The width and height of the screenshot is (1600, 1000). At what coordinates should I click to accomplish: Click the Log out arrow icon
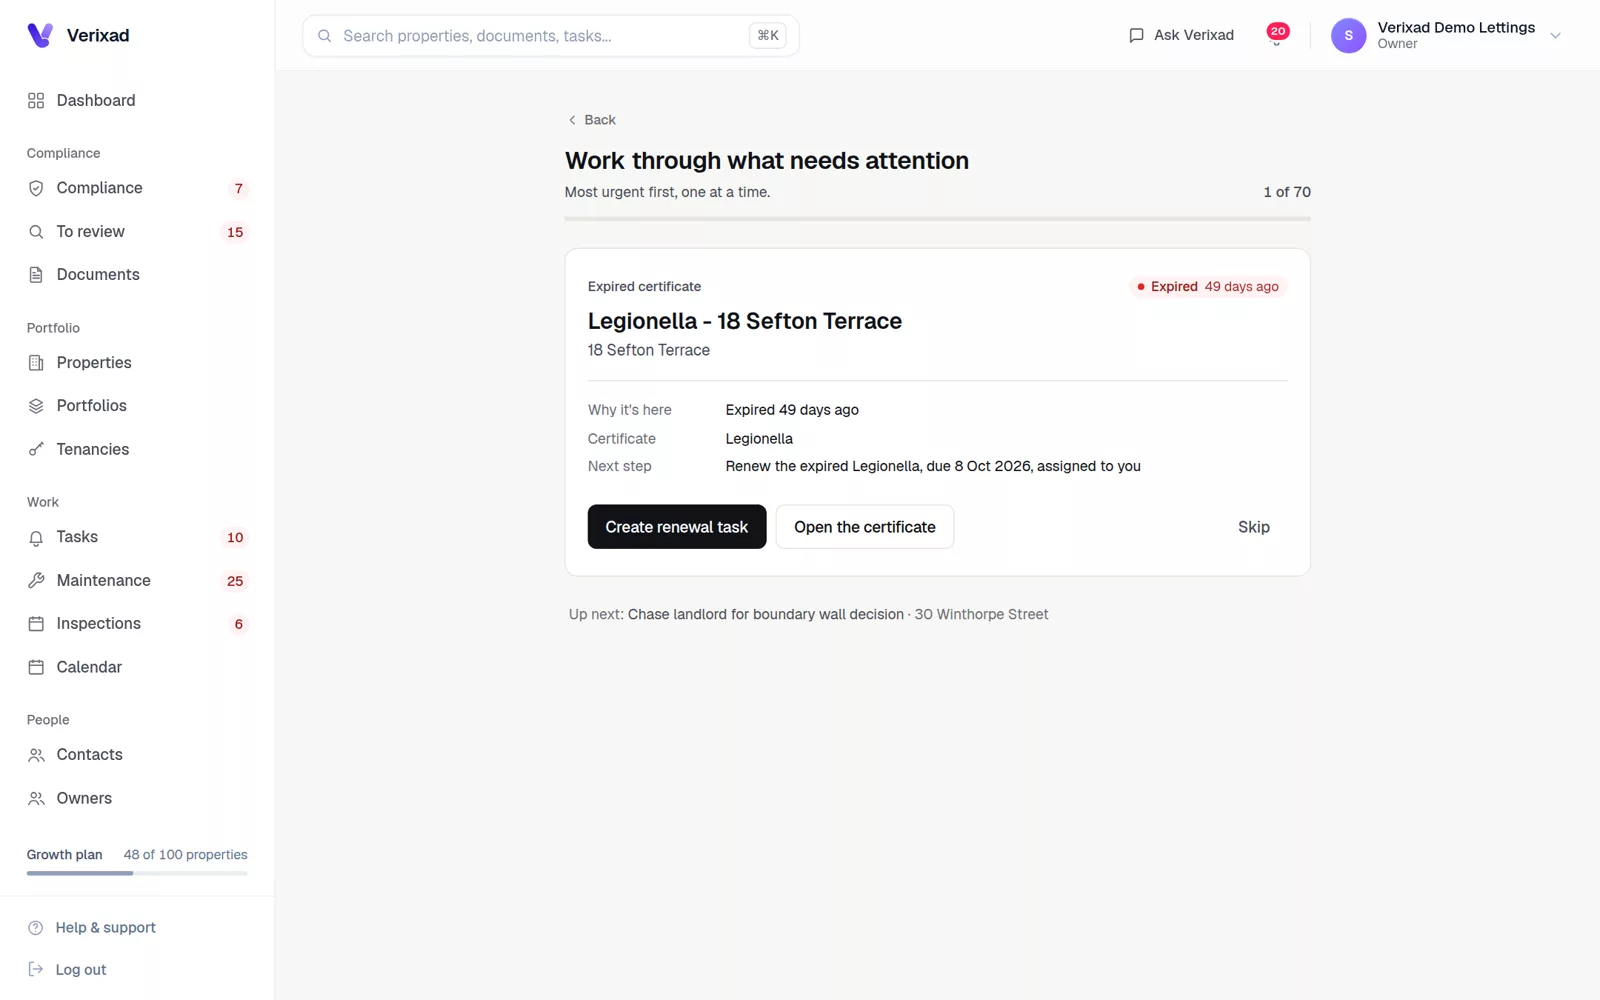(x=36, y=970)
